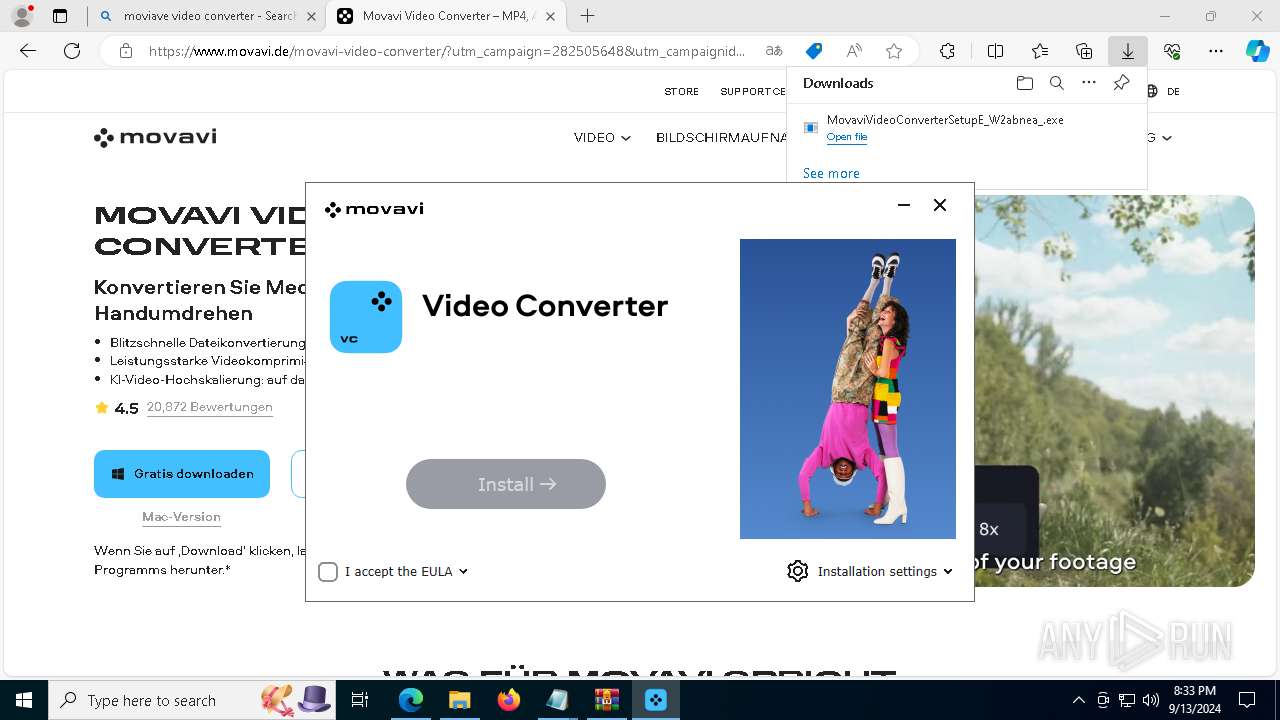Open the SUPPORTCENTER link
Screen dimensions: 1280x720
(753, 91)
